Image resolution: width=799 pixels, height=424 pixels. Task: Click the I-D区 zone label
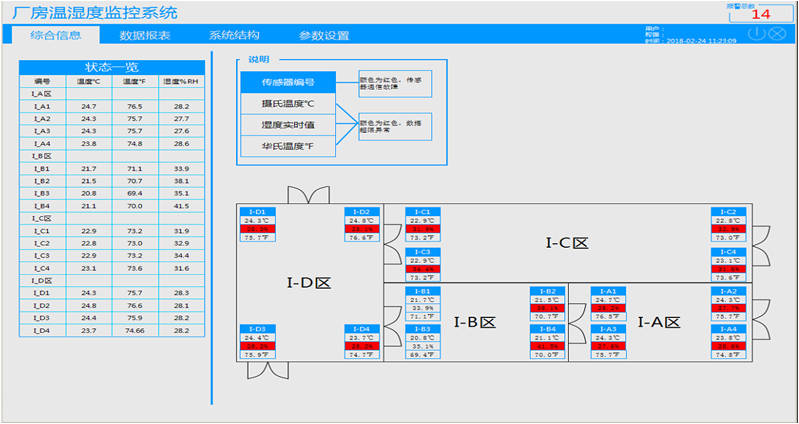(x=309, y=283)
